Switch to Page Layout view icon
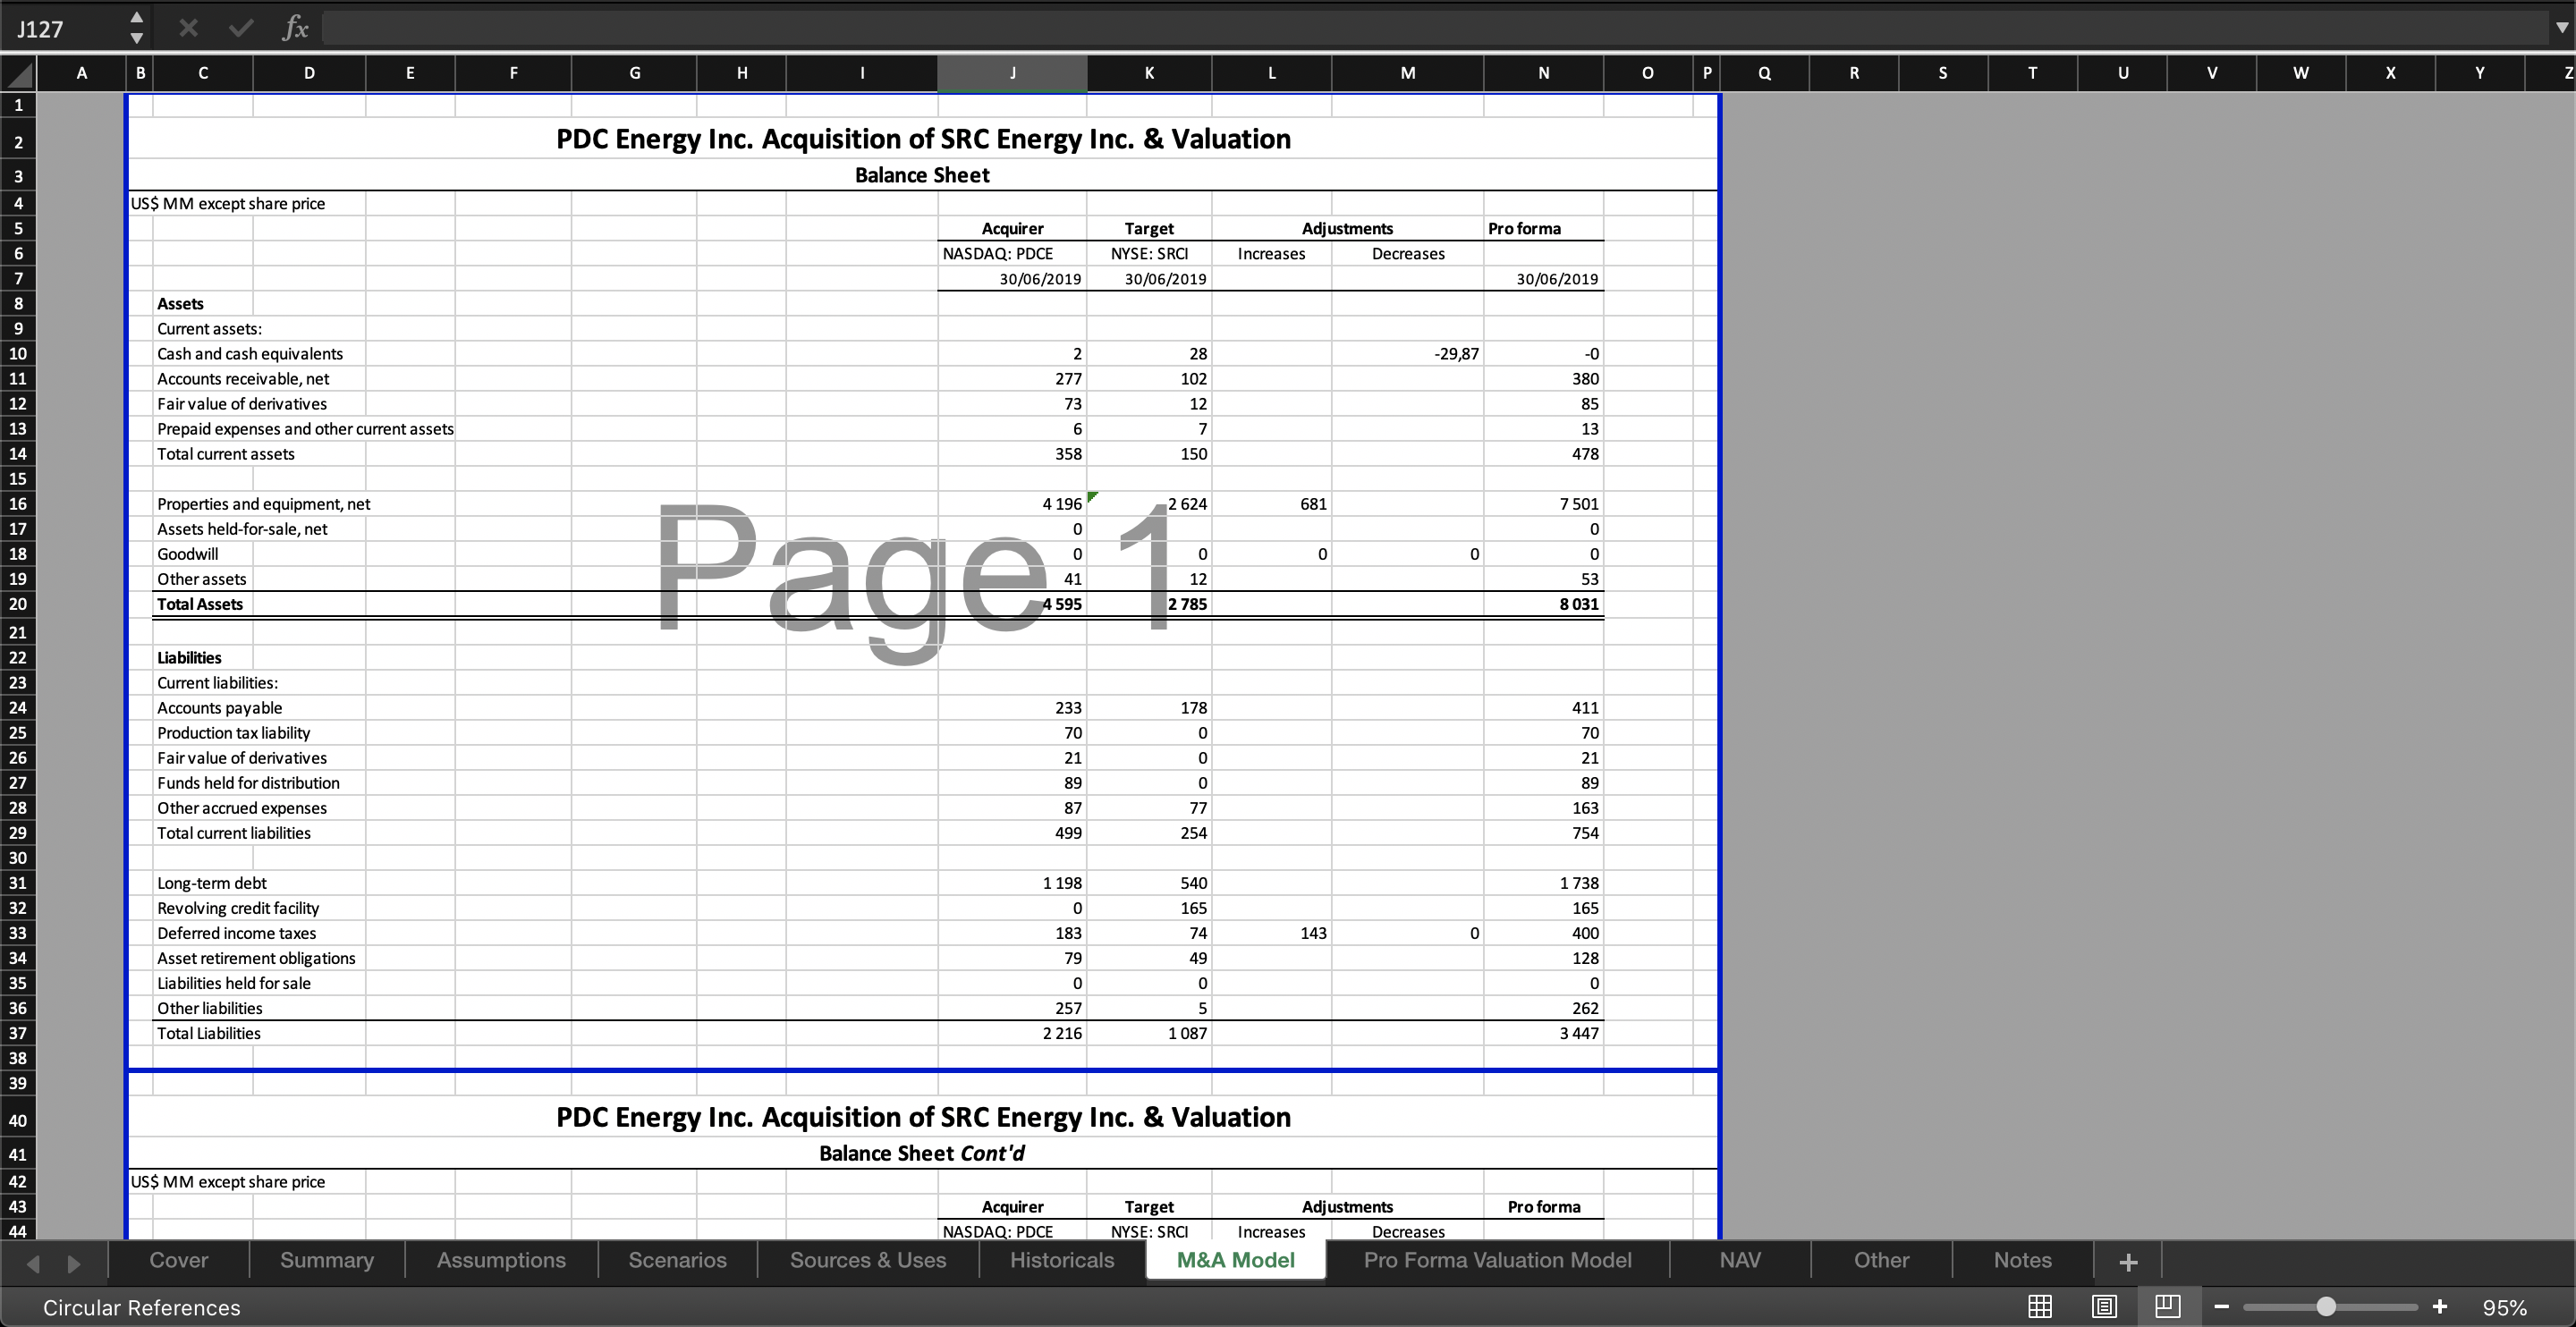This screenshot has width=2576, height=1327. click(2104, 1306)
